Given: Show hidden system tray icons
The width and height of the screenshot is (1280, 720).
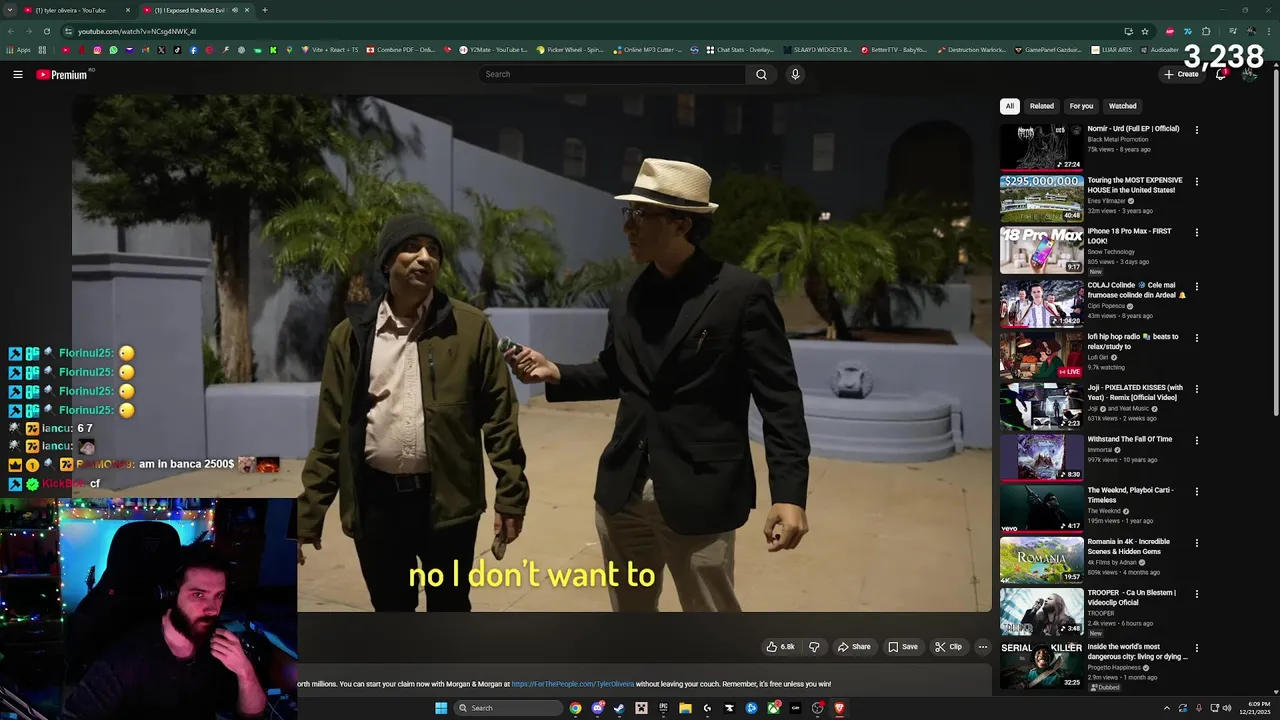Looking at the screenshot, I should click(x=1166, y=708).
